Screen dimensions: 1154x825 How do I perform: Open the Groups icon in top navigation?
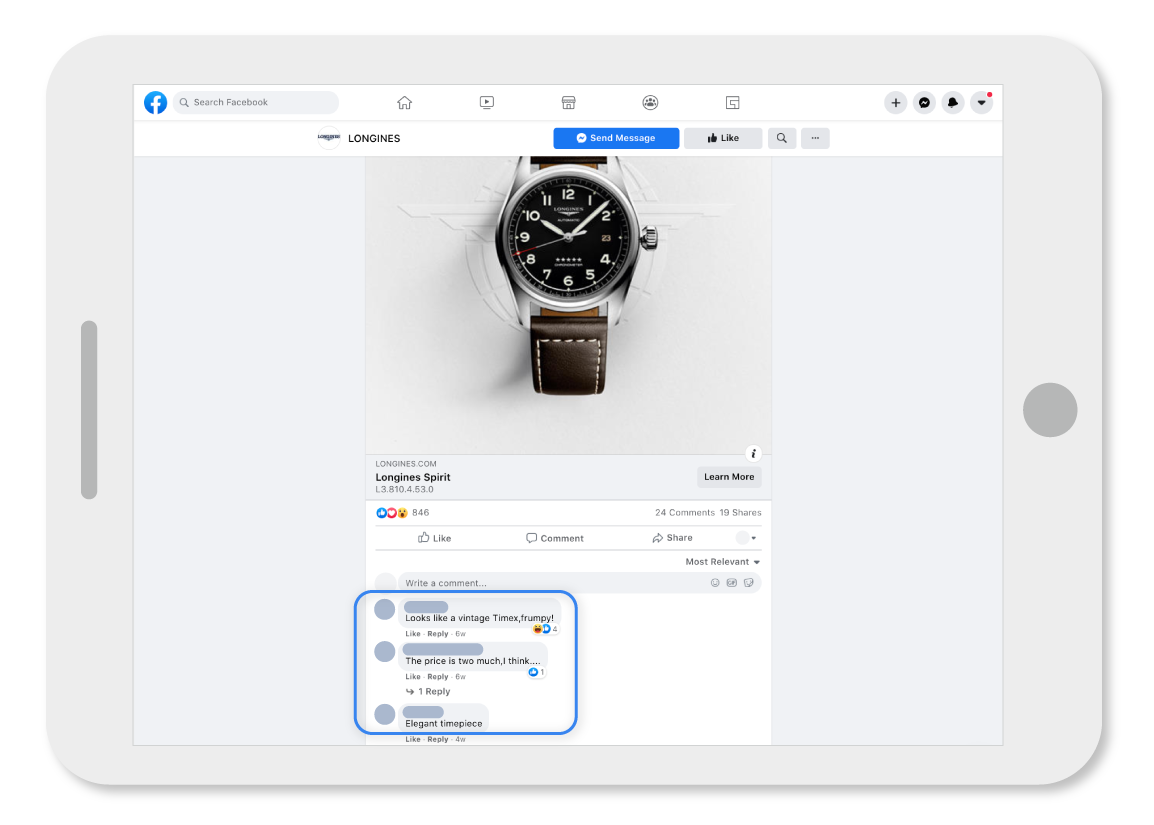pos(650,102)
